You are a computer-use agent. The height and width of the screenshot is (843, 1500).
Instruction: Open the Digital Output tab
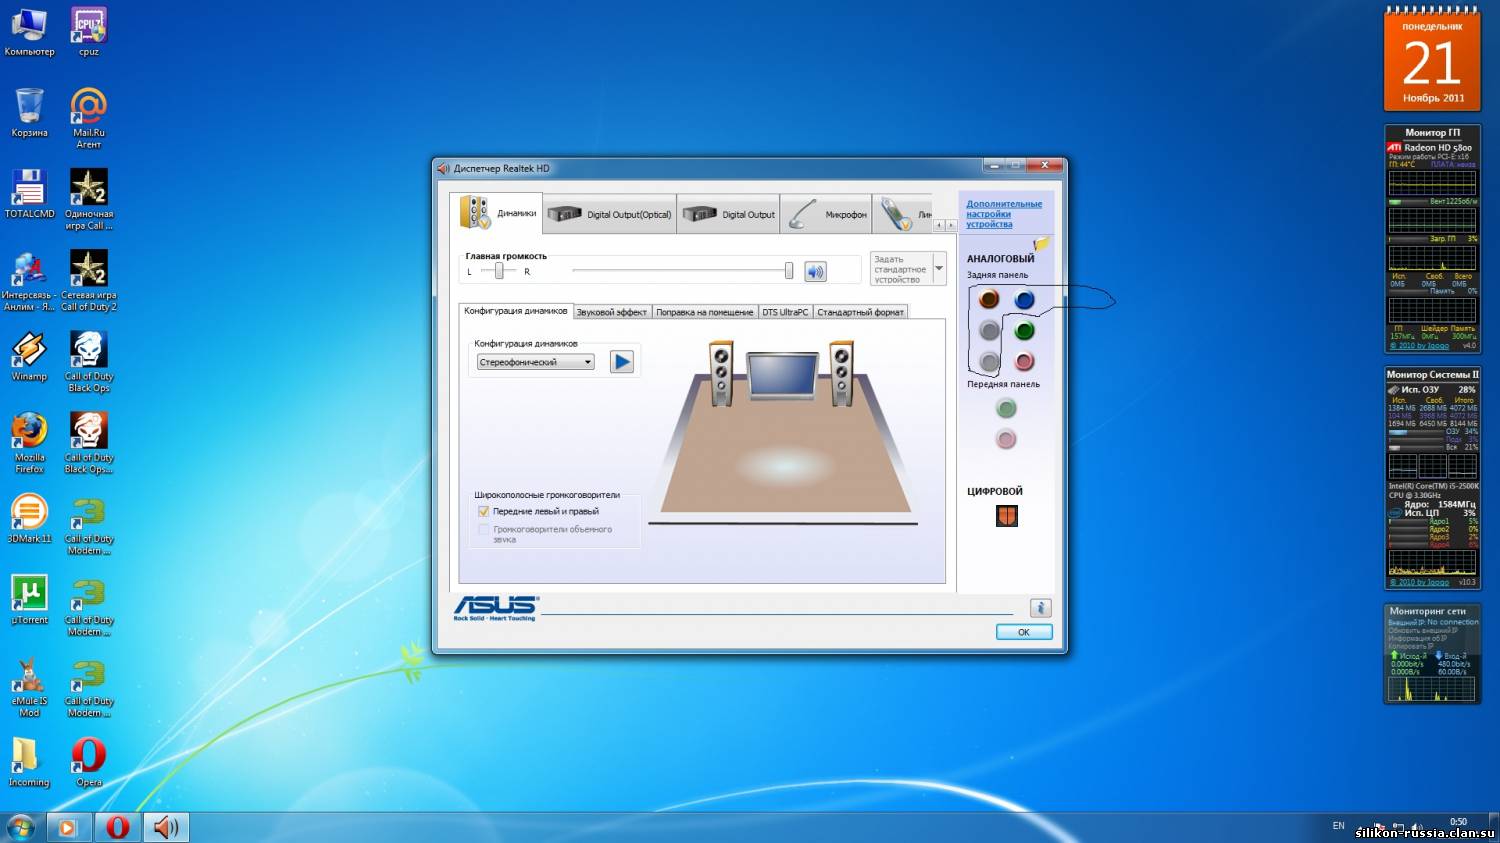[x=728, y=214]
